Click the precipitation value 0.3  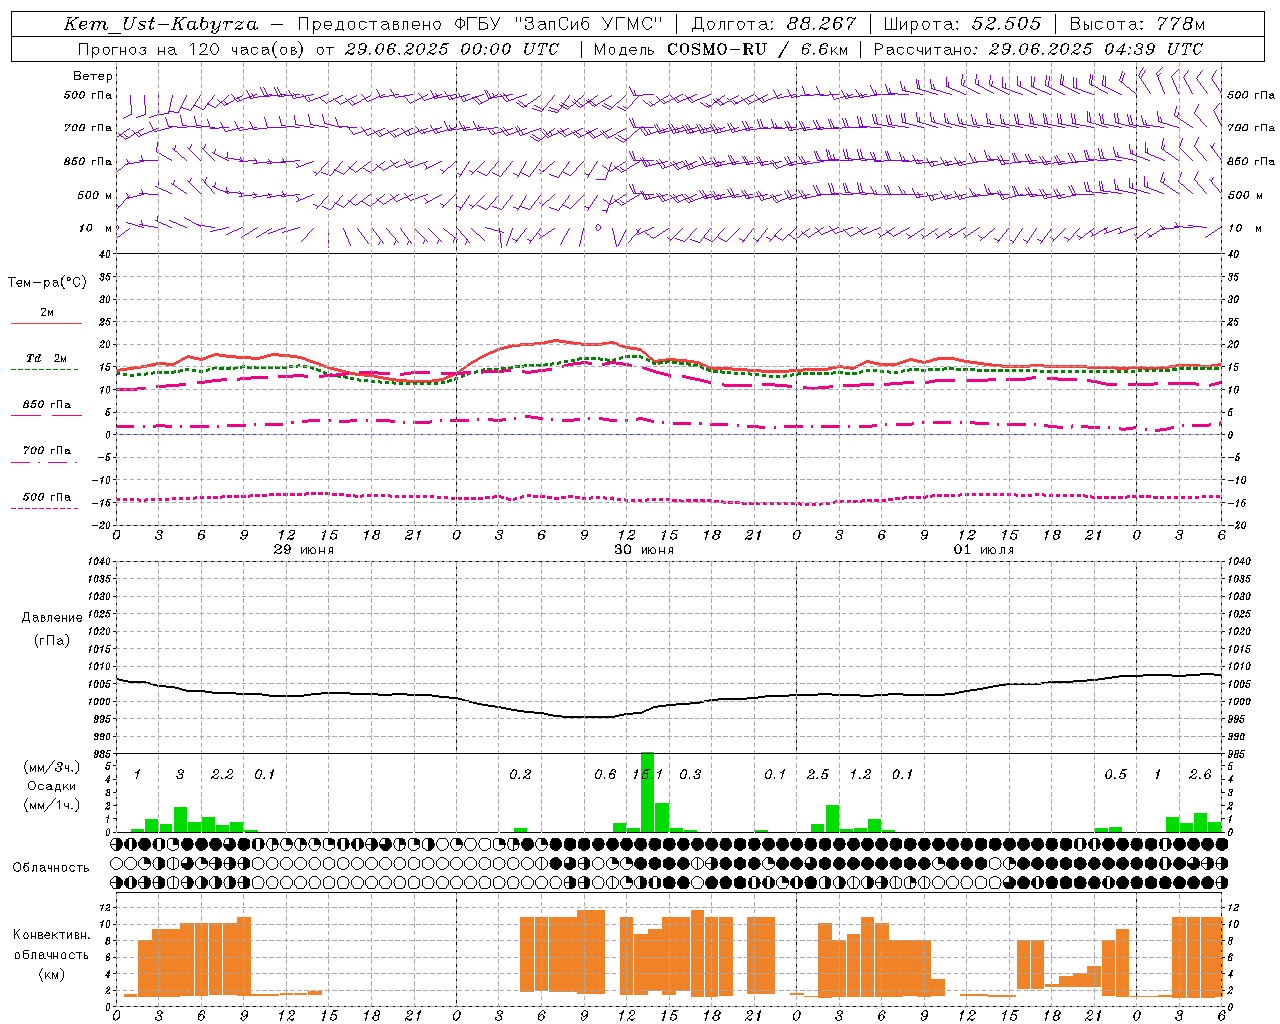(690, 774)
